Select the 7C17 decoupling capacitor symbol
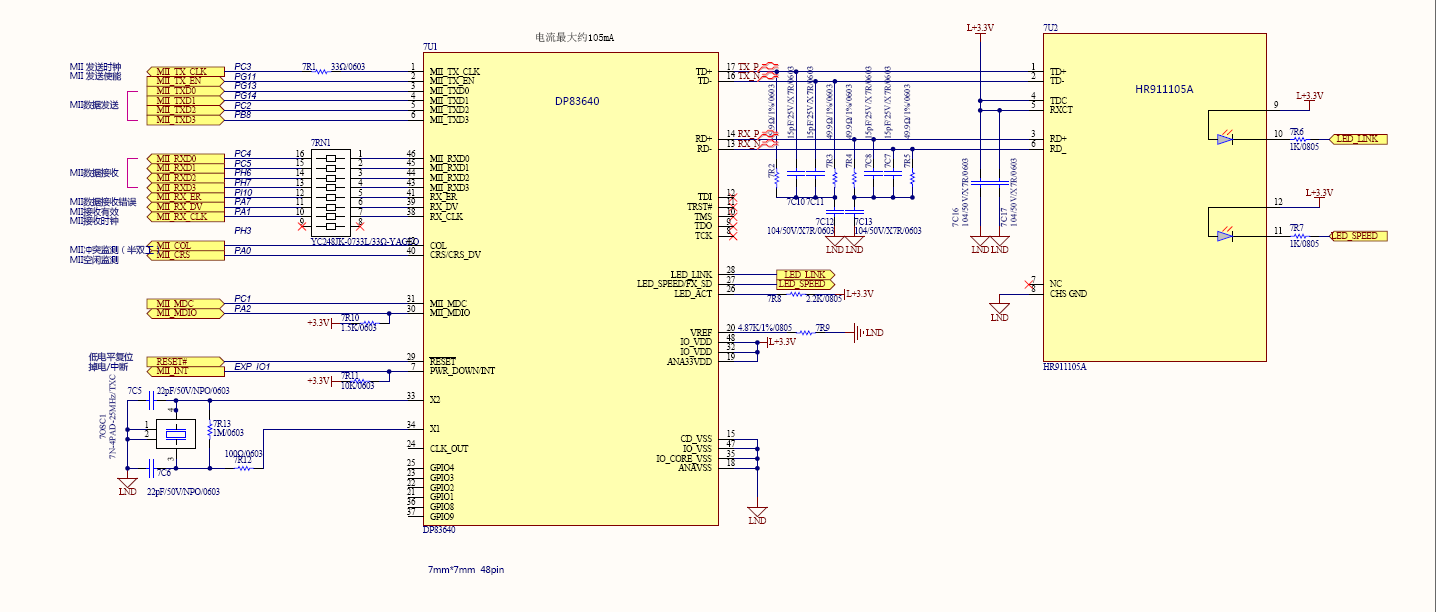The width and height of the screenshot is (1436, 612). tap(1000, 183)
